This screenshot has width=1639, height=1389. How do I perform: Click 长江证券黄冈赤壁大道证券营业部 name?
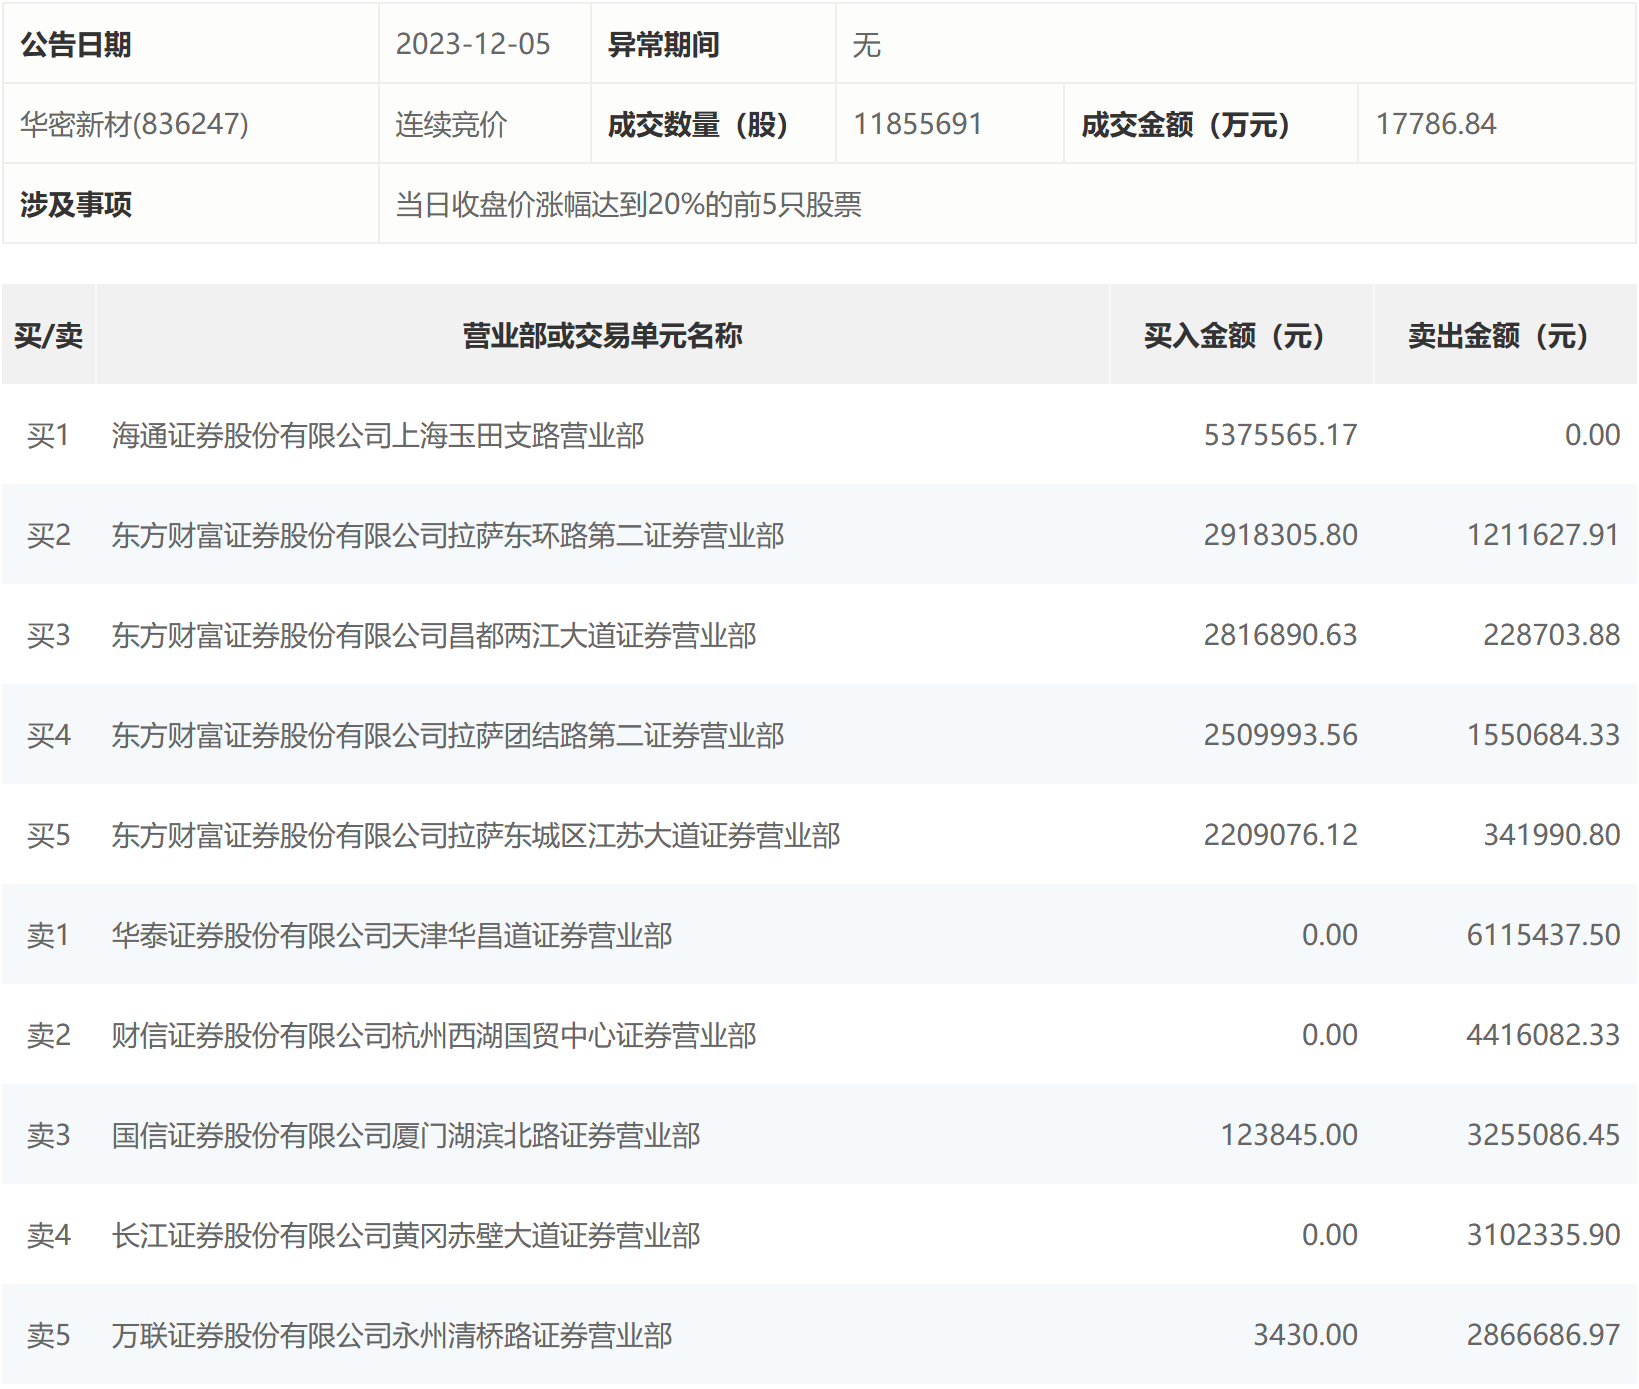click(406, 1235)
